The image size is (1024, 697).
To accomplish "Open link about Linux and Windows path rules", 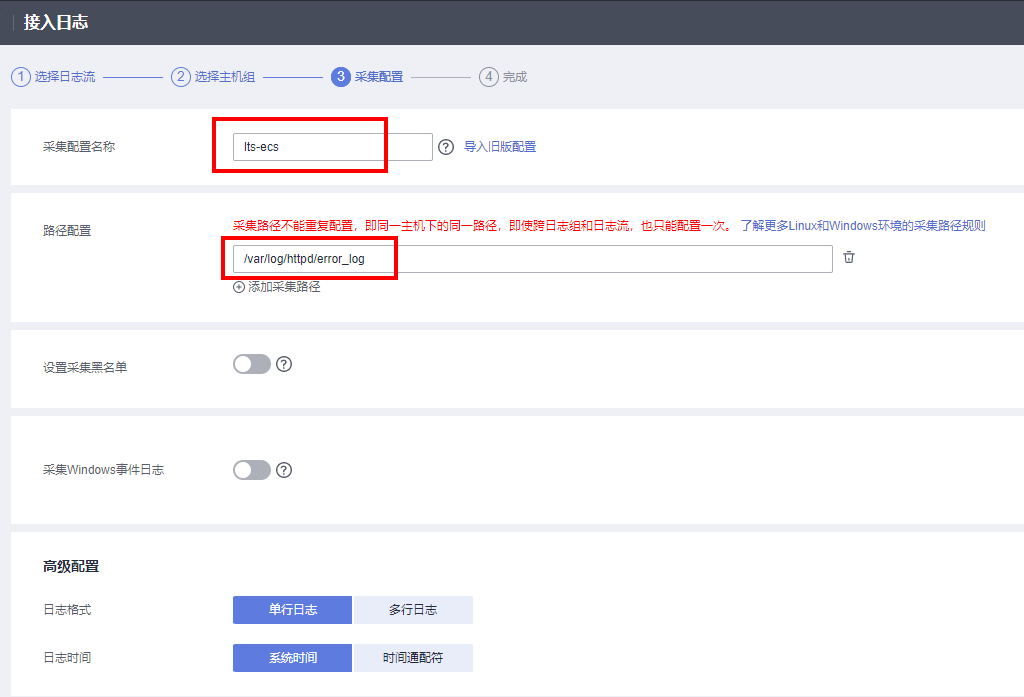I will [x=862, y=226].
